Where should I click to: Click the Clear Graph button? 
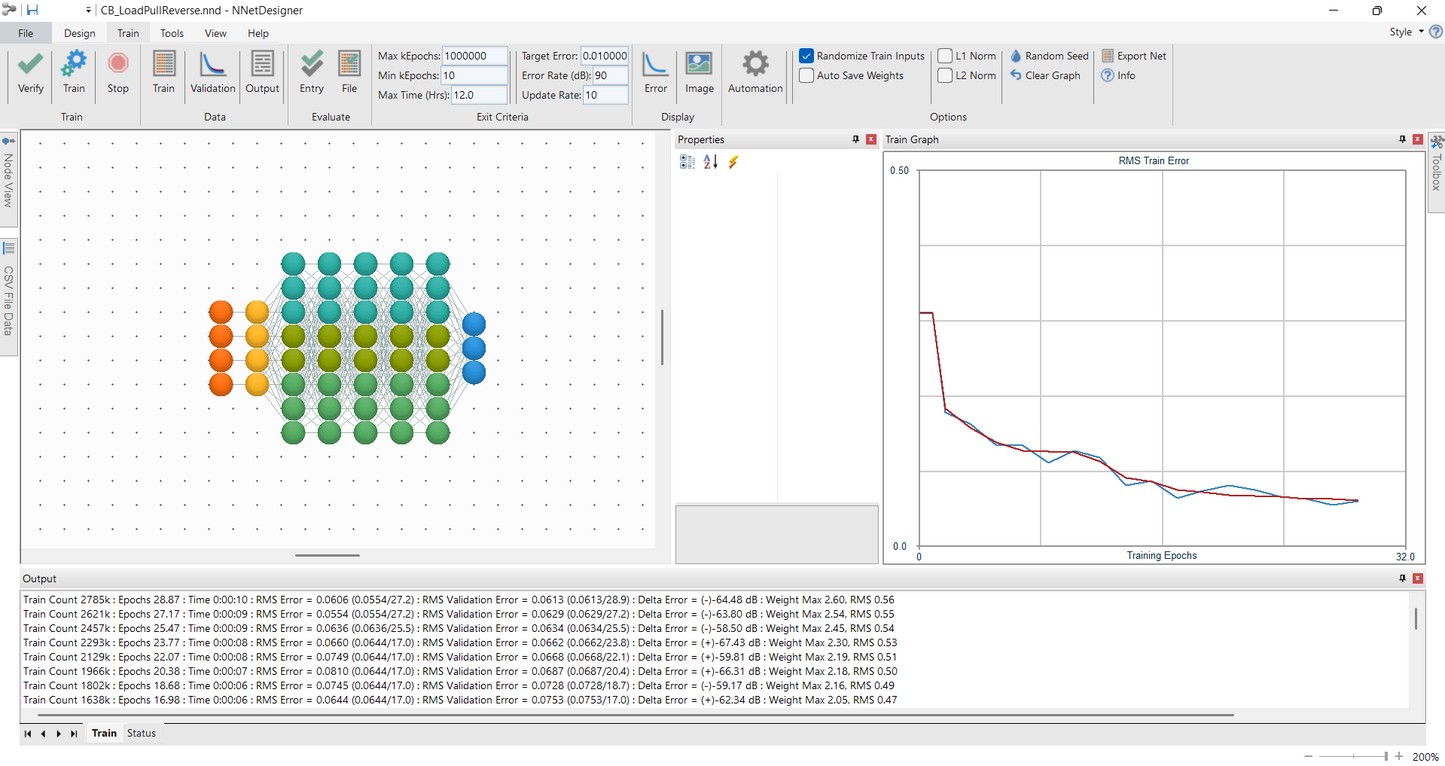pos(1046,76)
